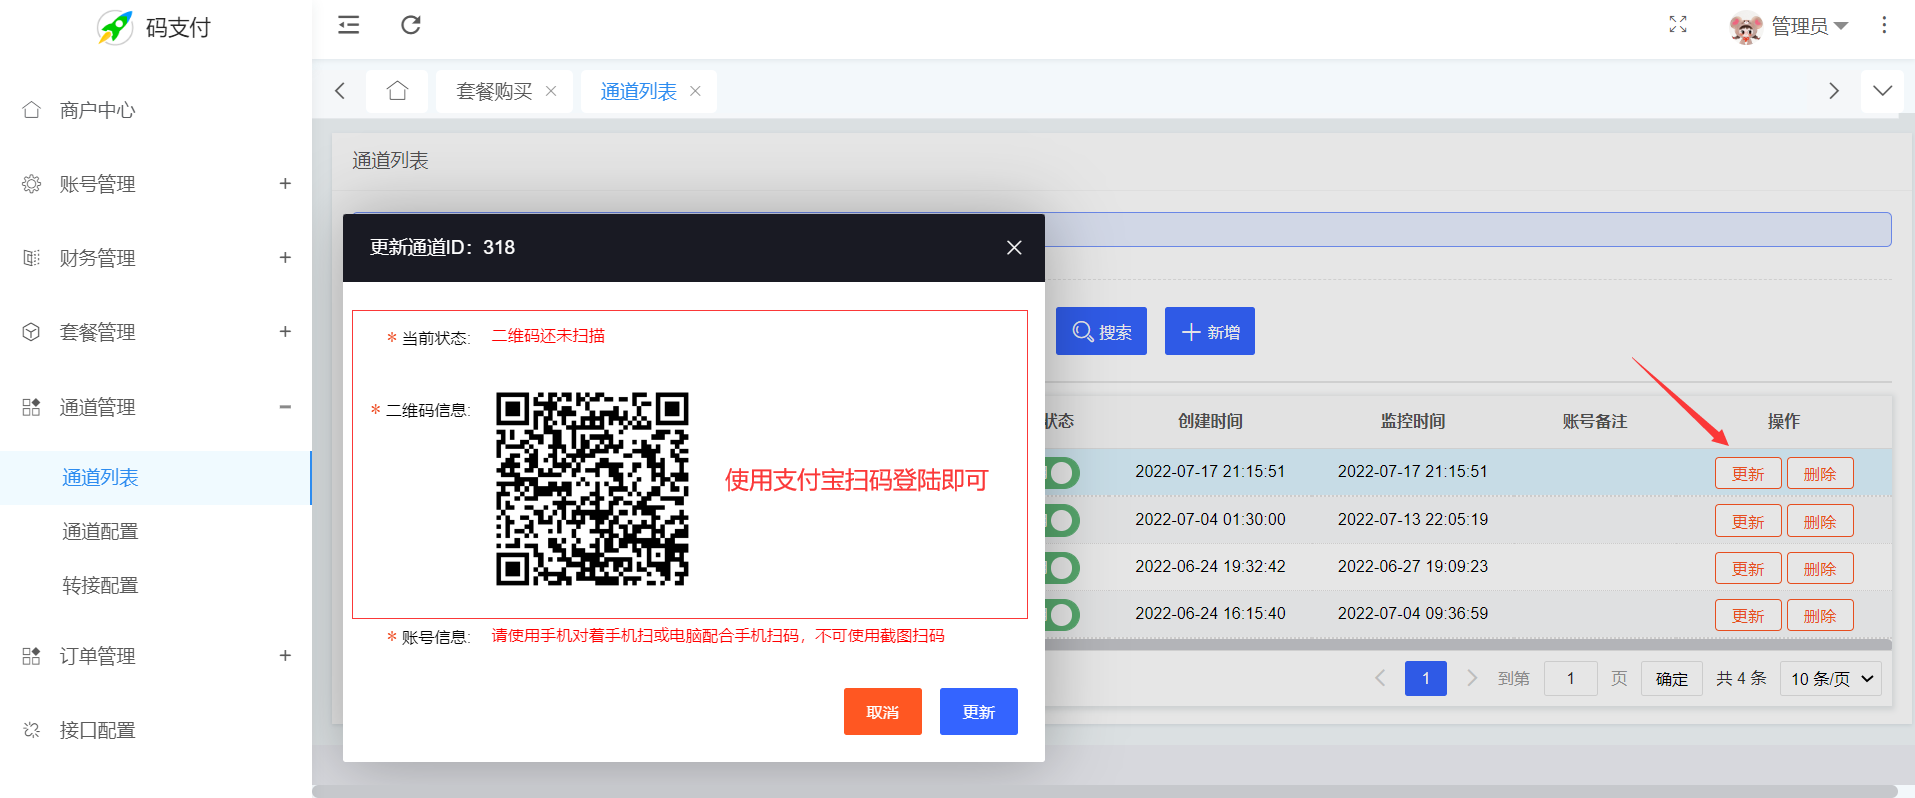The height and width of the screenshot is (798, 1915).
Task: Open the tab options dropdown chevron
Action: [x=1883, y=91]
